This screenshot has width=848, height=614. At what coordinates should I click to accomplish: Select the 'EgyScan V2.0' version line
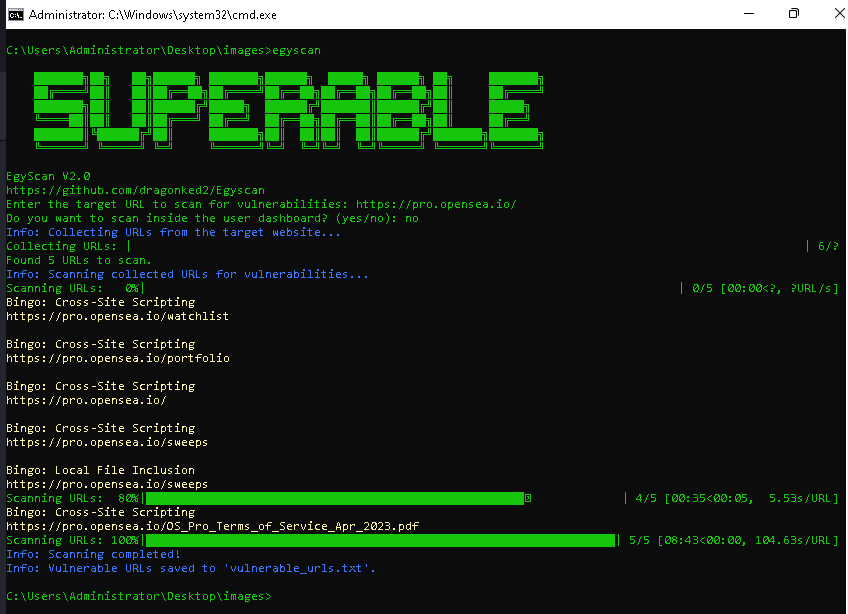(x=48, y=176)
